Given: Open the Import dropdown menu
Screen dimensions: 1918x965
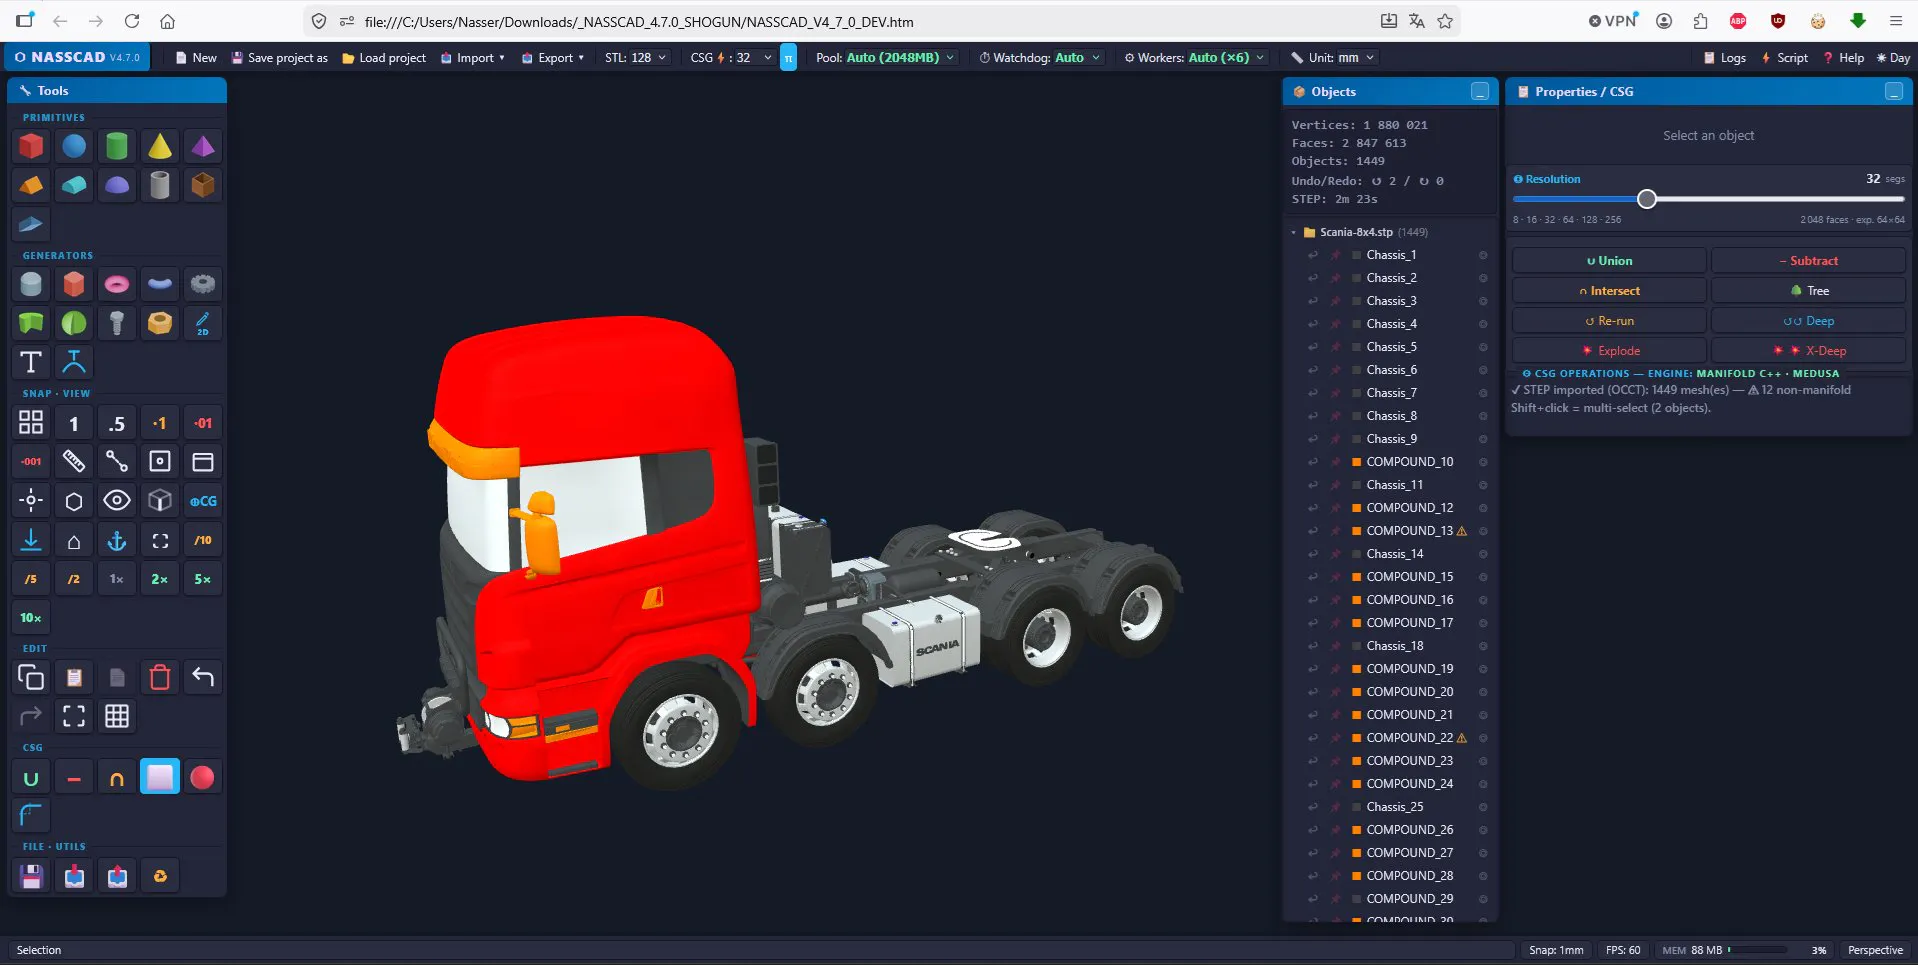Looking at the screenshot, I should coord(473,58).
